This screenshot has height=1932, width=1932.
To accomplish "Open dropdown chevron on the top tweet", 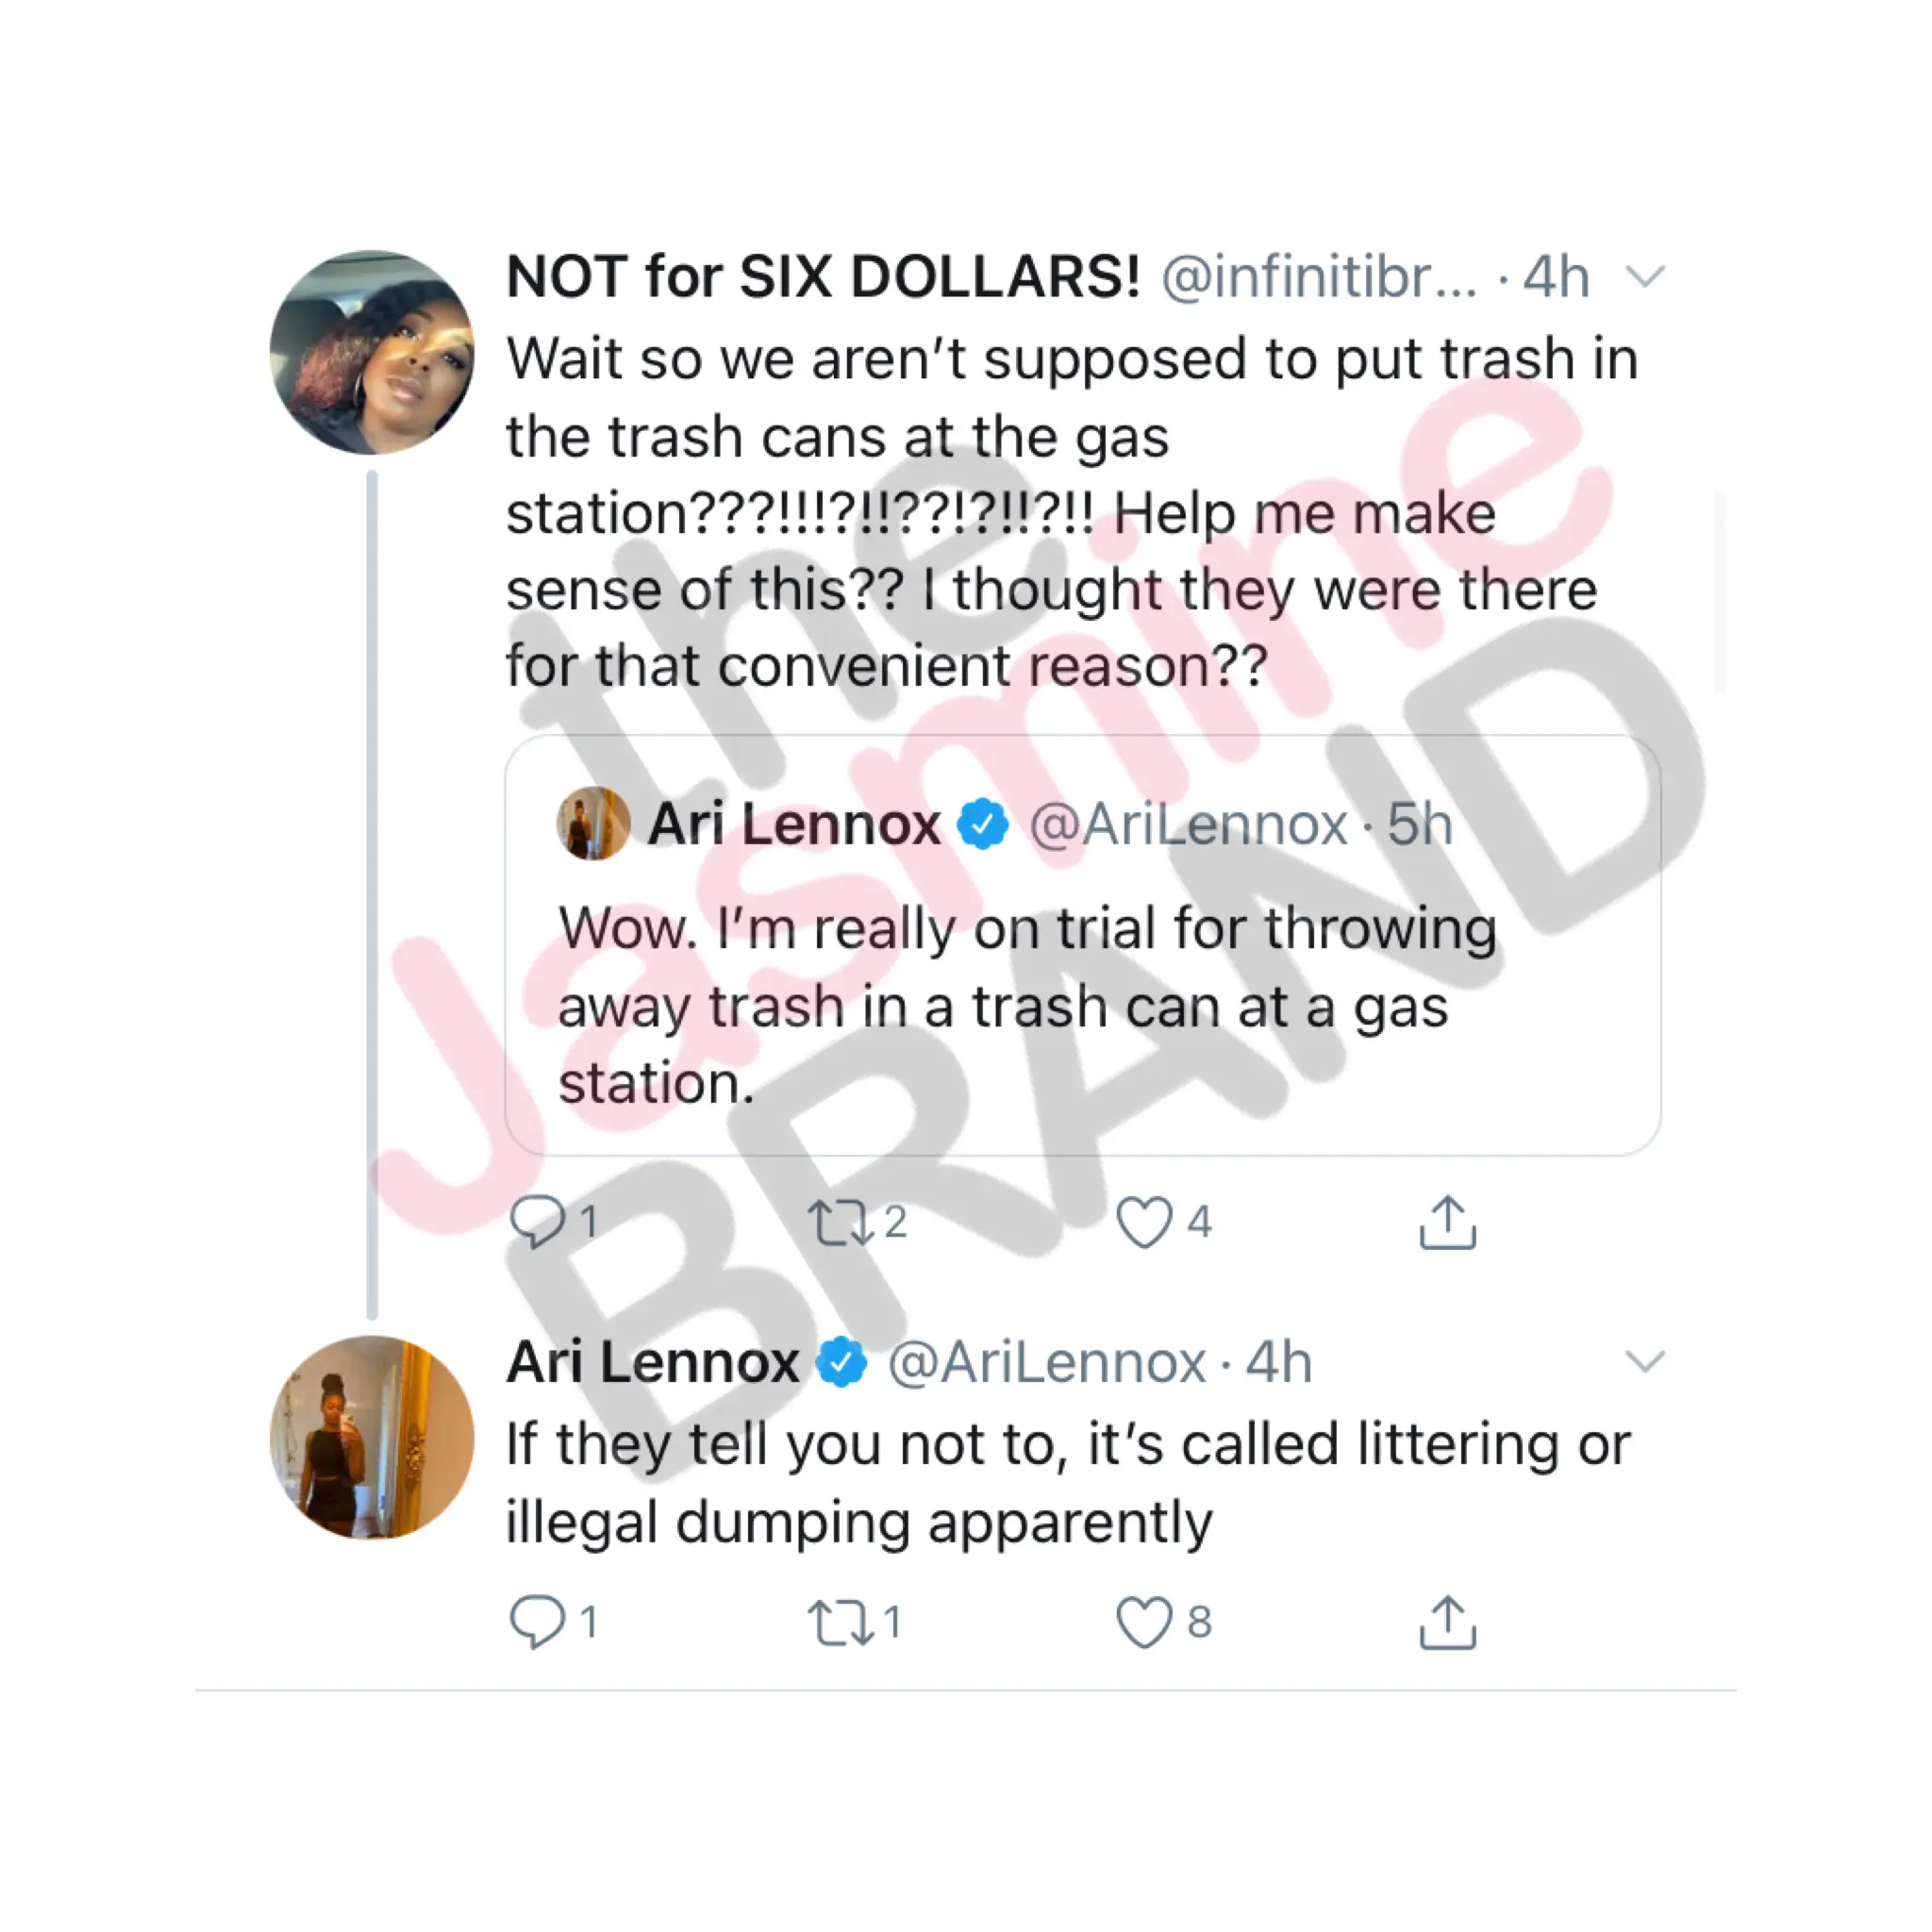I will [x=1645, y=275].
